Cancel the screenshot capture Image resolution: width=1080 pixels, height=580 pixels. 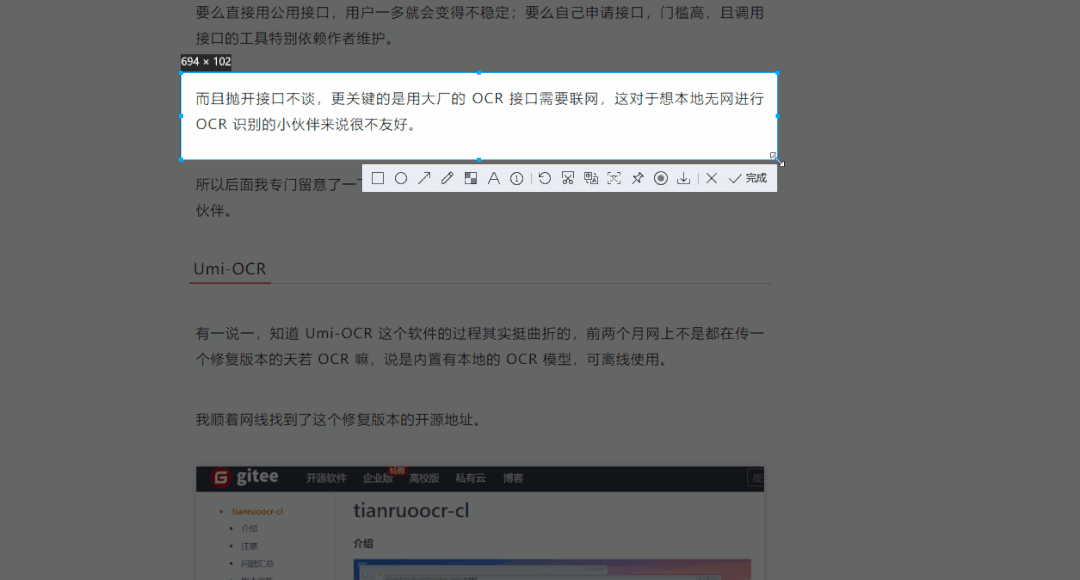[x=712, y=177]
